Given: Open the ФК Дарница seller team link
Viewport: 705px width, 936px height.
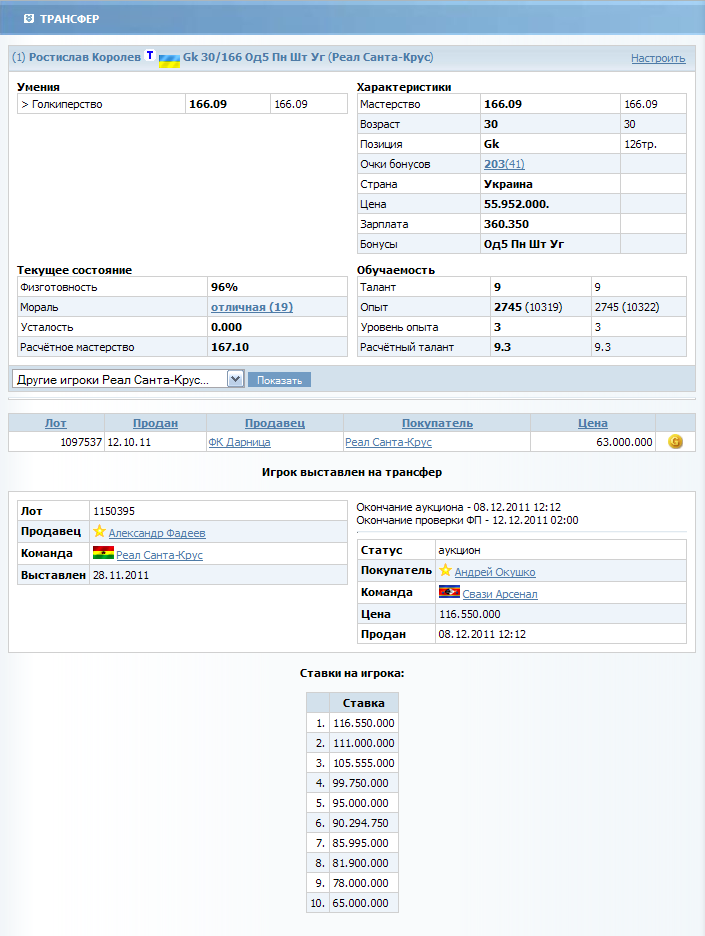Looking at the screenshot, I should click(x=238, y=442).
